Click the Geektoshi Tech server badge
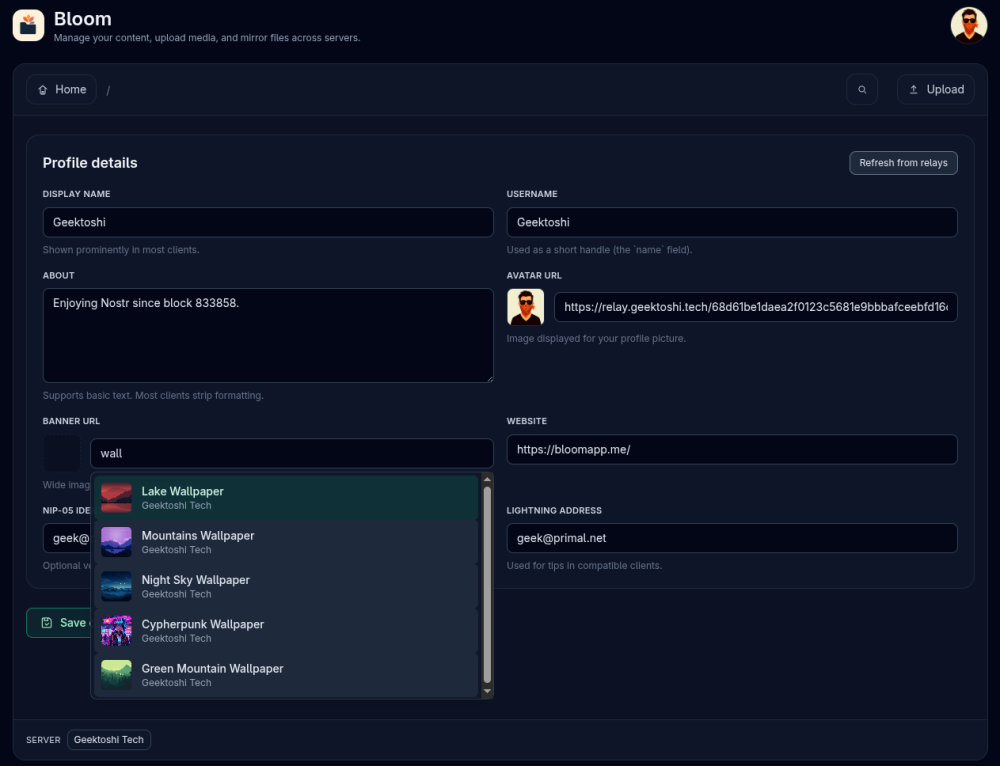 109,739
